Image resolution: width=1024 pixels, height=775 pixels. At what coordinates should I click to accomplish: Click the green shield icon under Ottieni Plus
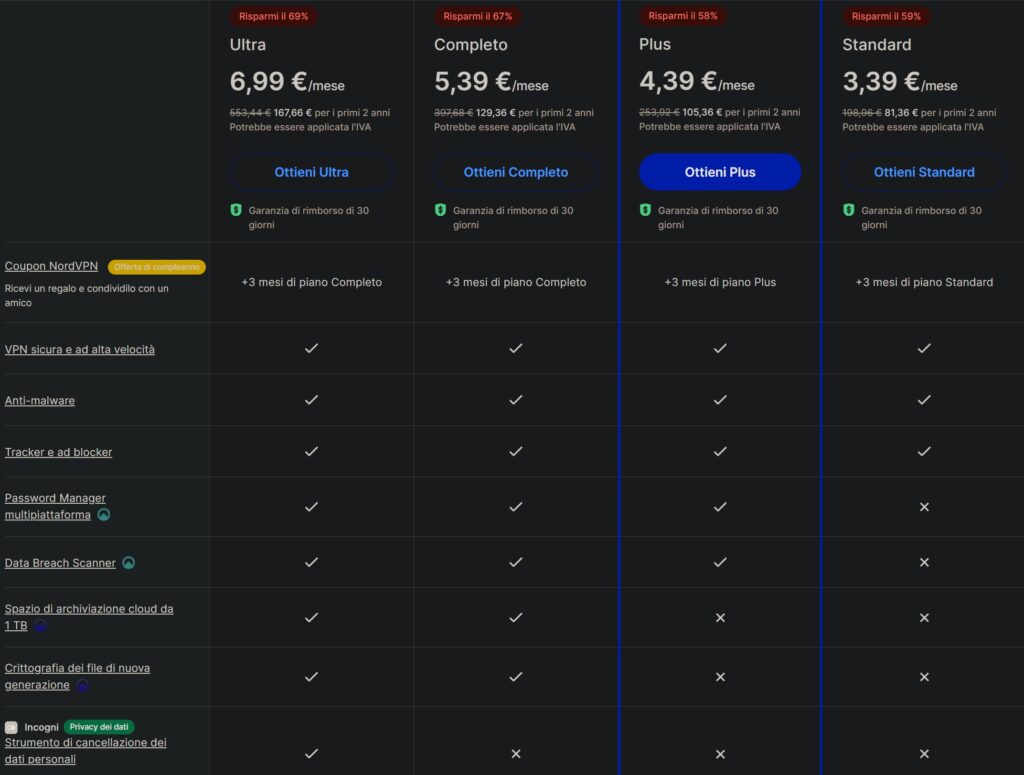(x=645, y=210)
